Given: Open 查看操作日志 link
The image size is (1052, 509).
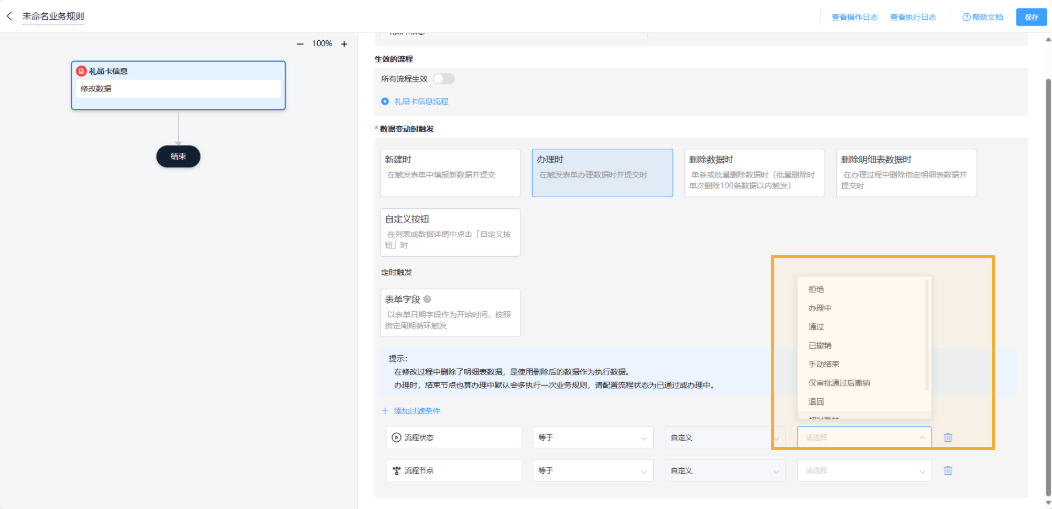Looking at the screenshot, I should 854,17.
